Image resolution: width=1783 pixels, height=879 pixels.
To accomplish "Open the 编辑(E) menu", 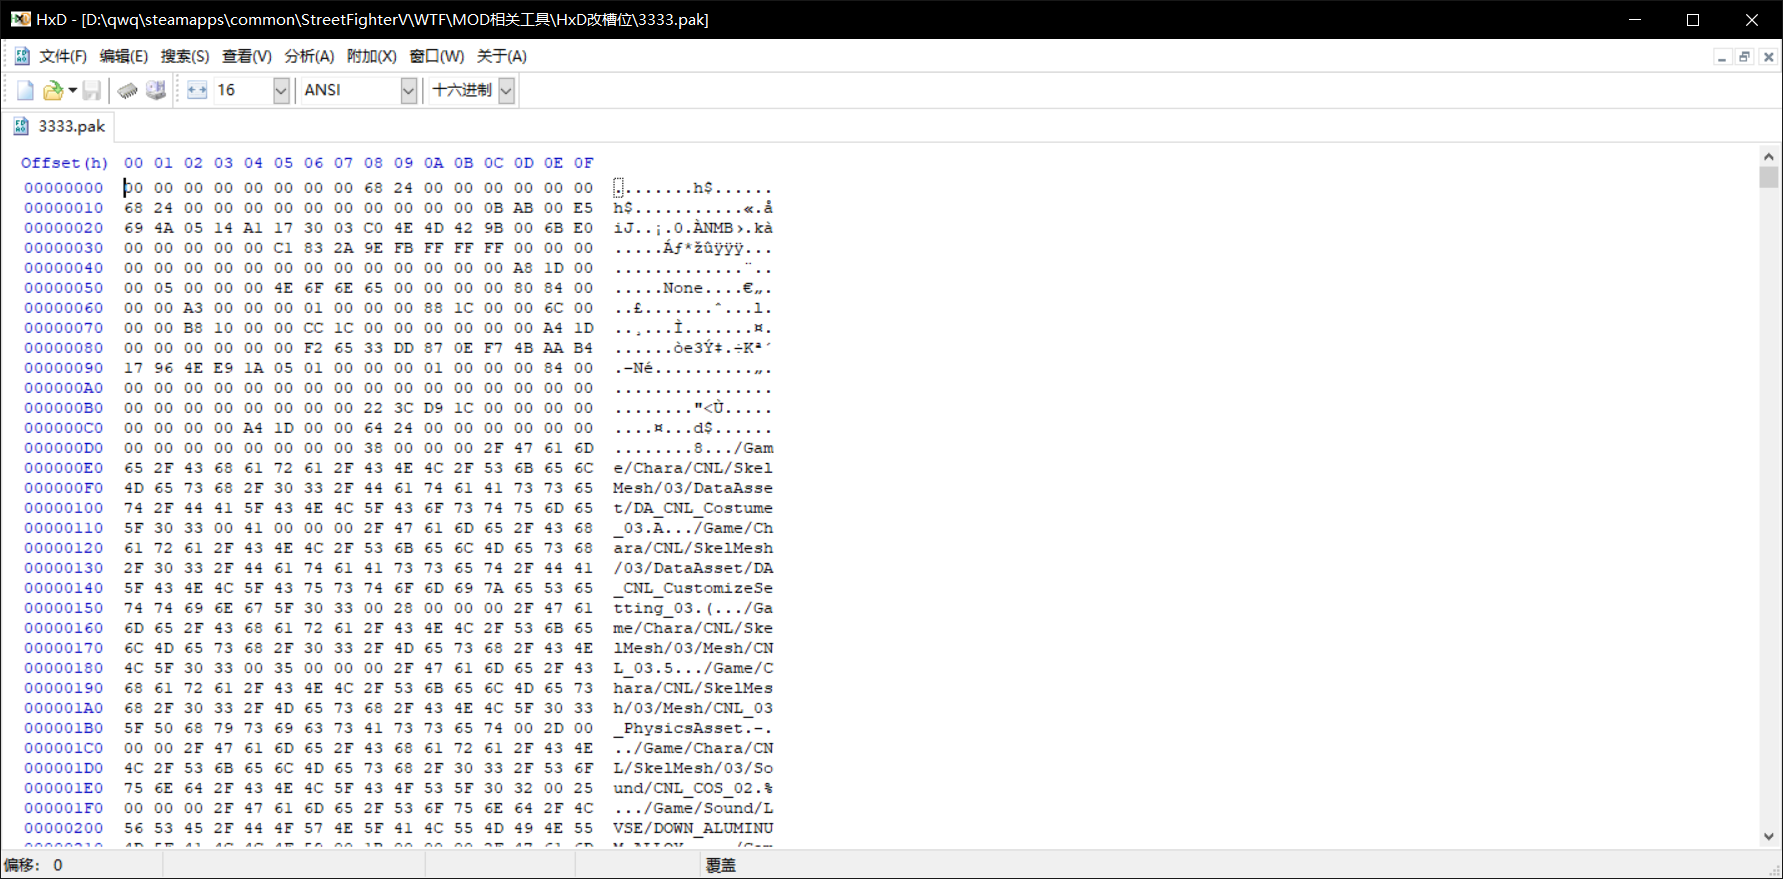I will [124, 56].
